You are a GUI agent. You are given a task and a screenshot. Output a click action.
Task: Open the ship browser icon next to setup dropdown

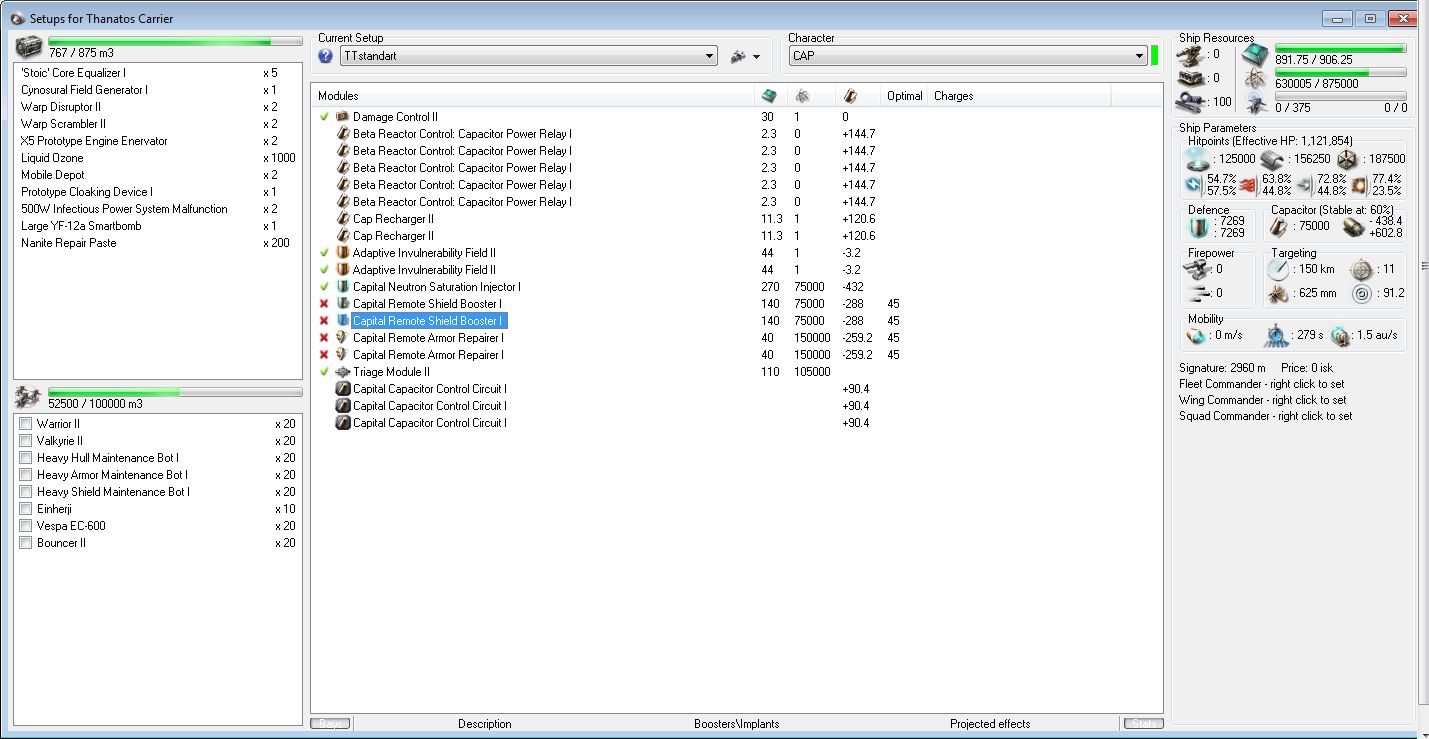click(738, 57)
